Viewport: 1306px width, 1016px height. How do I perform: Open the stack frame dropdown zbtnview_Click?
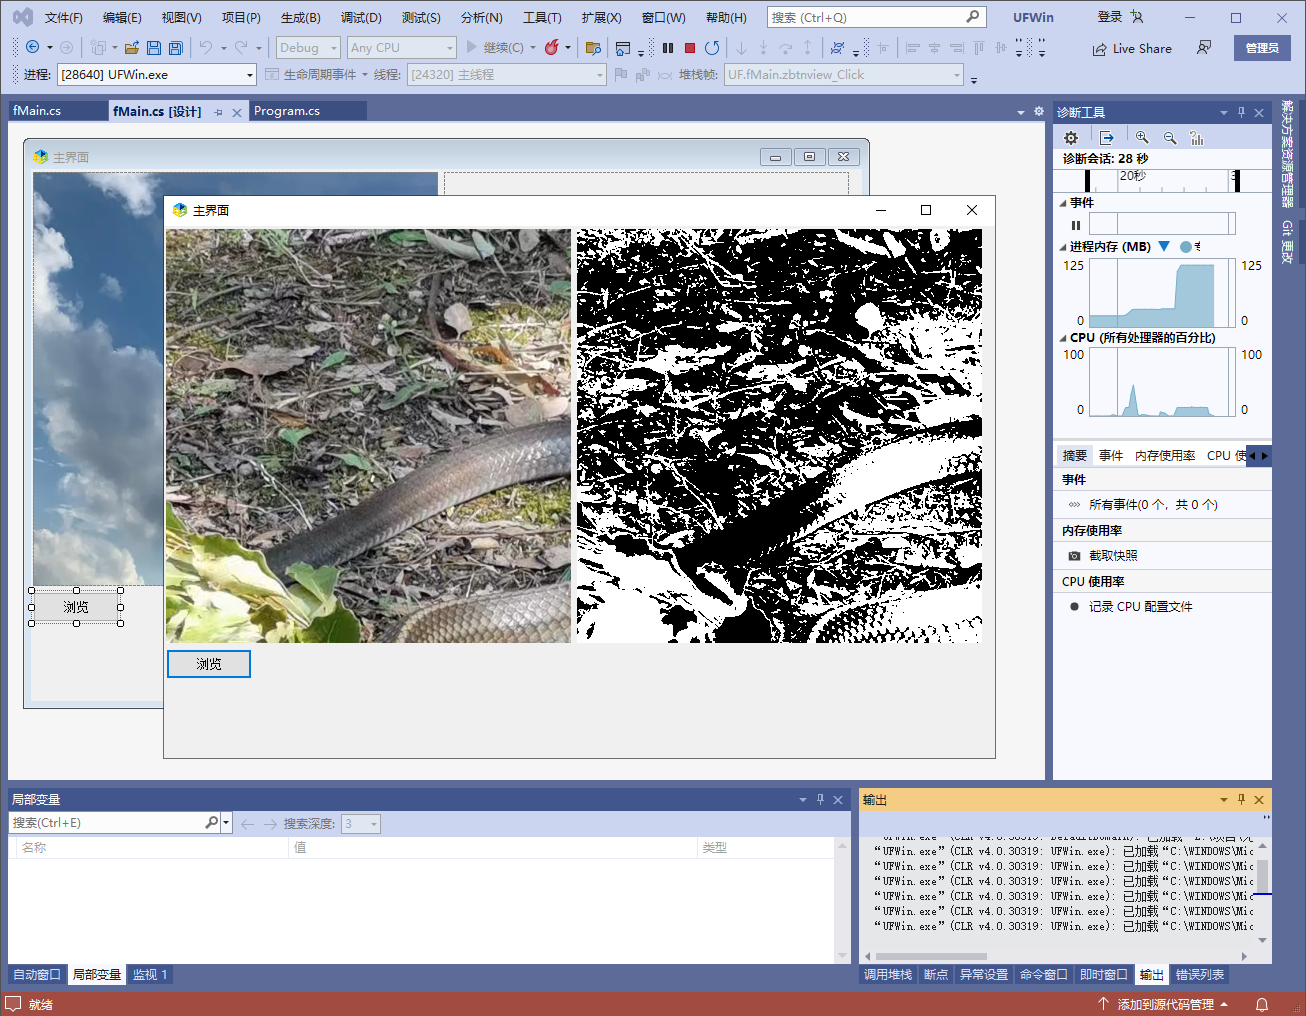[x=844, y=75]
